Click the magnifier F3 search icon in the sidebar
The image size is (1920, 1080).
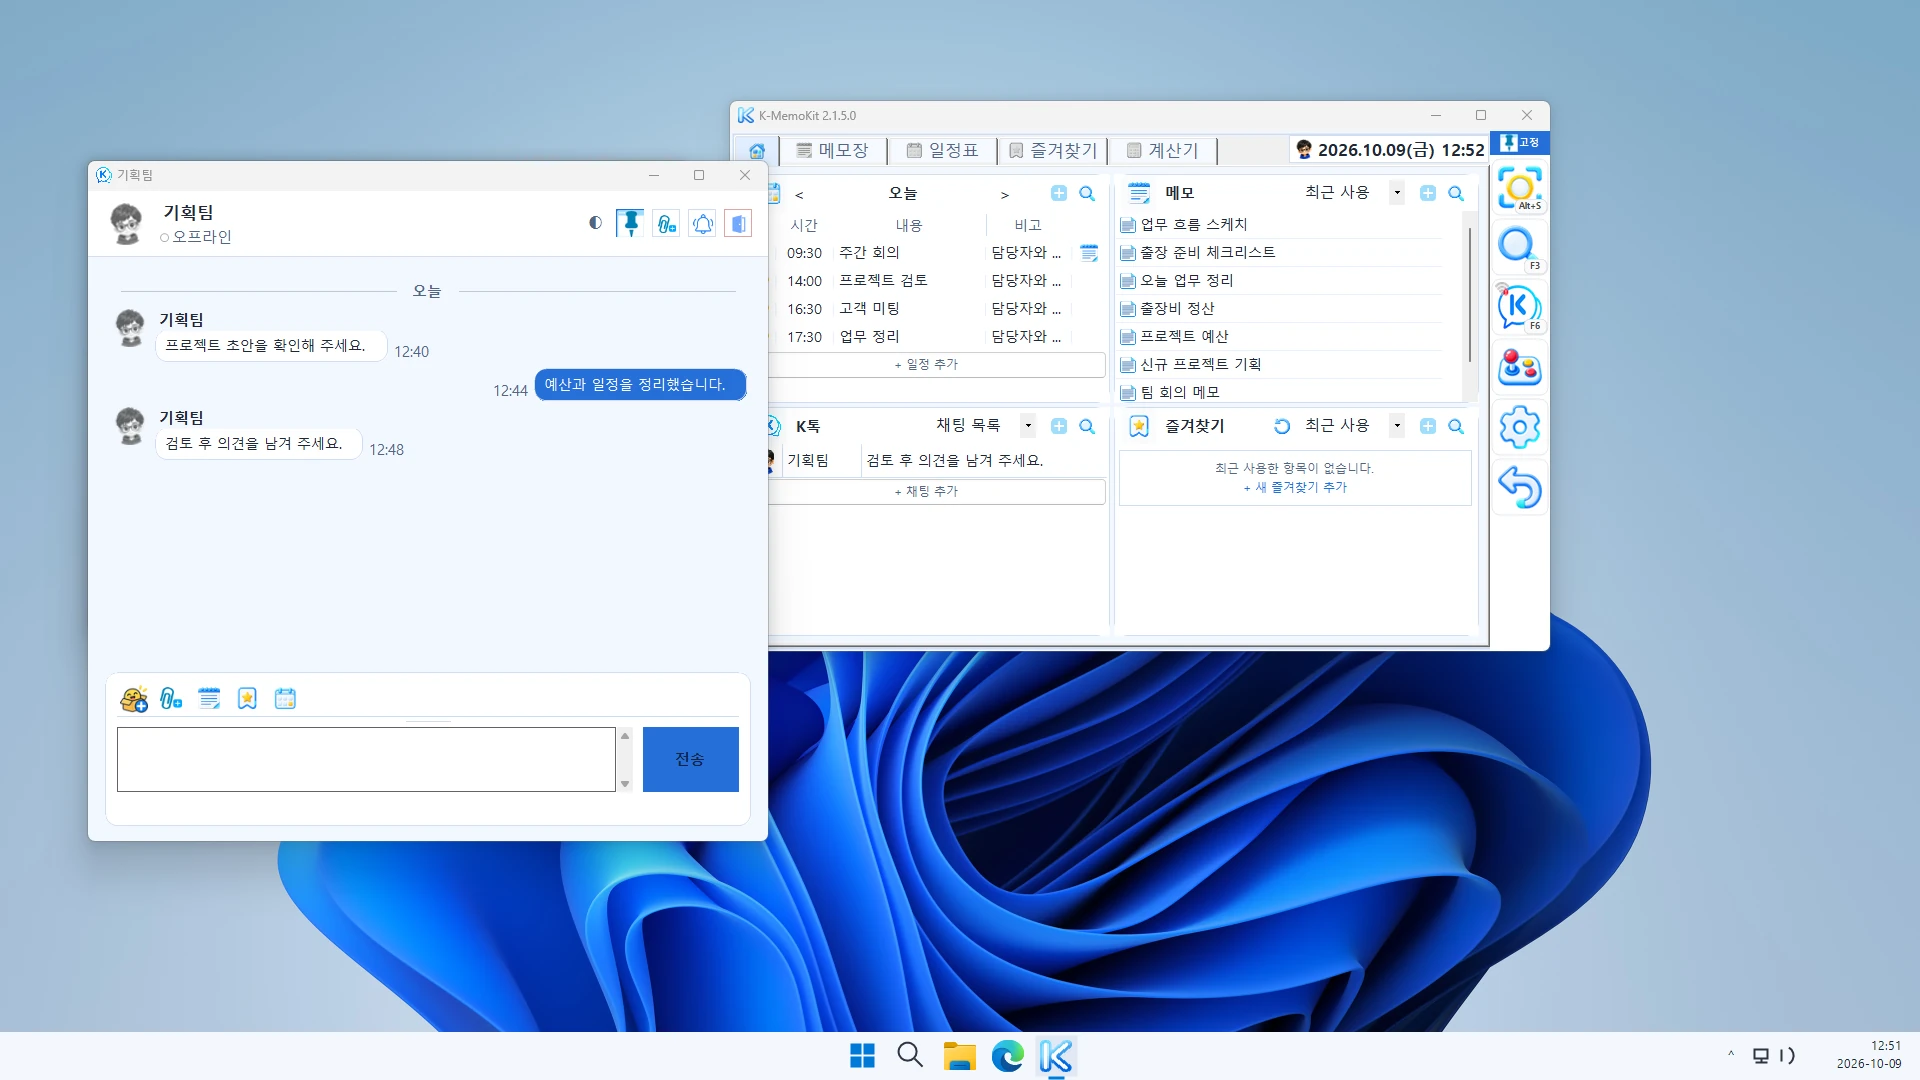pyautogui.click(x=1520, y=248)
